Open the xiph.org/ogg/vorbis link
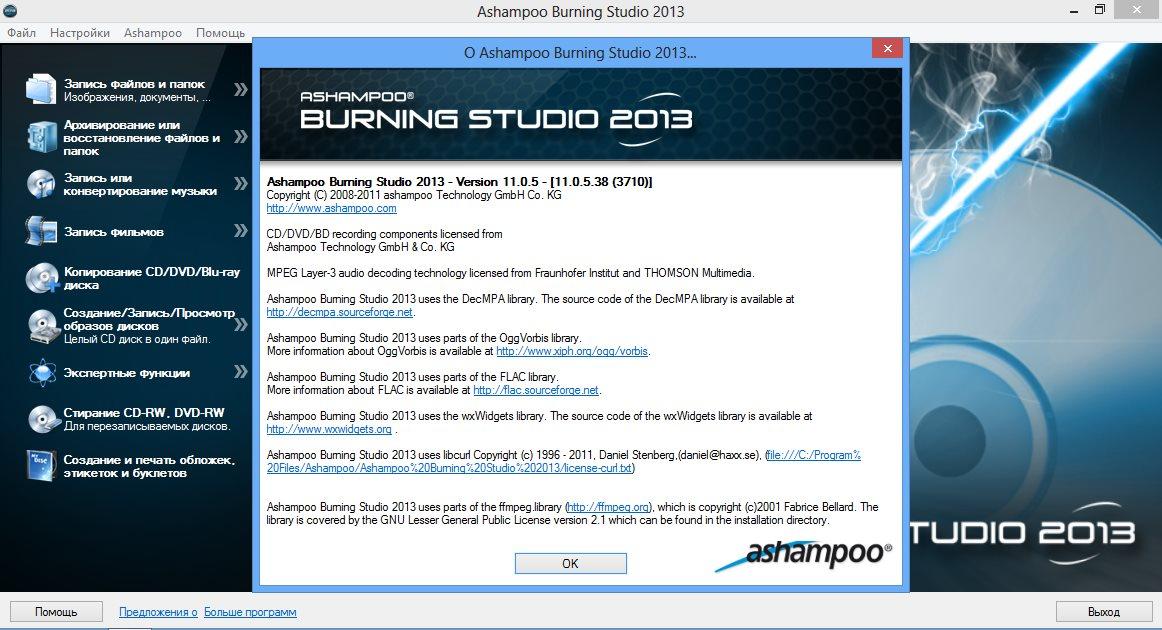 (572, 351)
